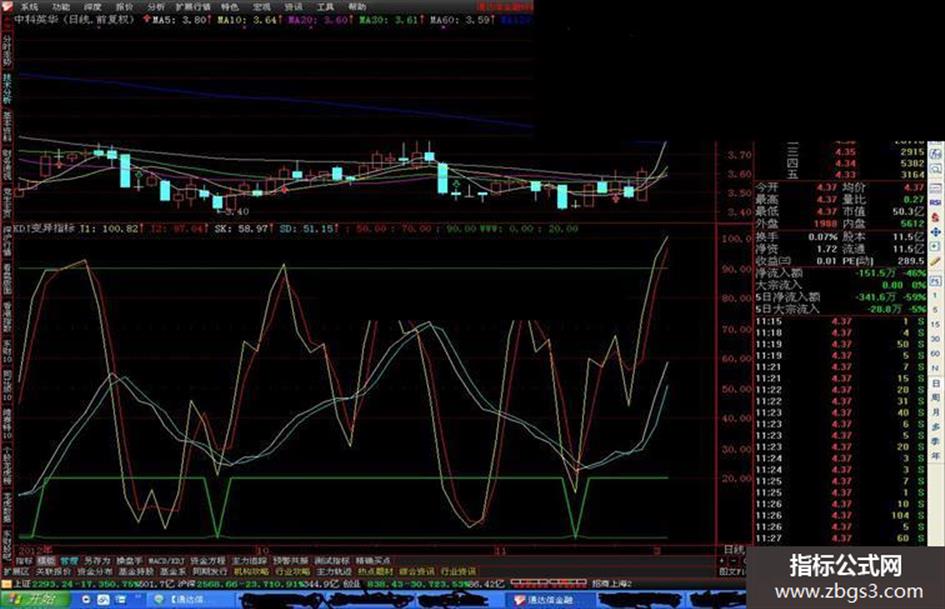
Task: Select the 指标 tab below the chart
Action: 24,561
